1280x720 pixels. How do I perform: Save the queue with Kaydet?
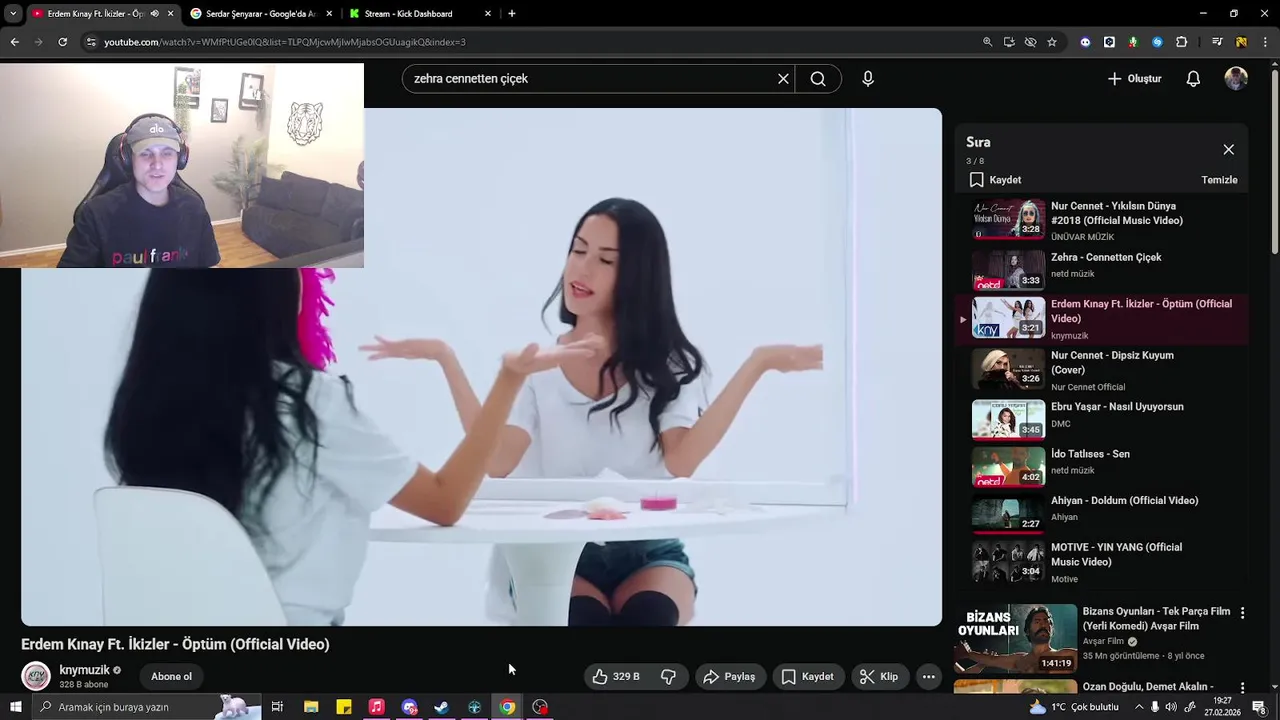(x=996, y=180)
